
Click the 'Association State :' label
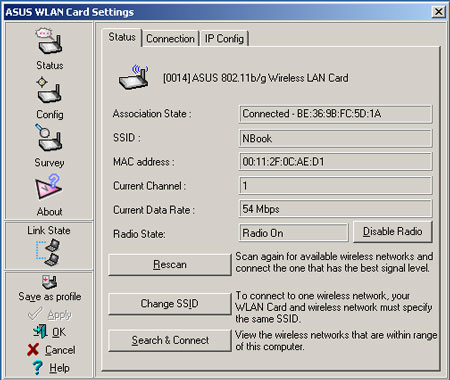(x=152, y=114)
